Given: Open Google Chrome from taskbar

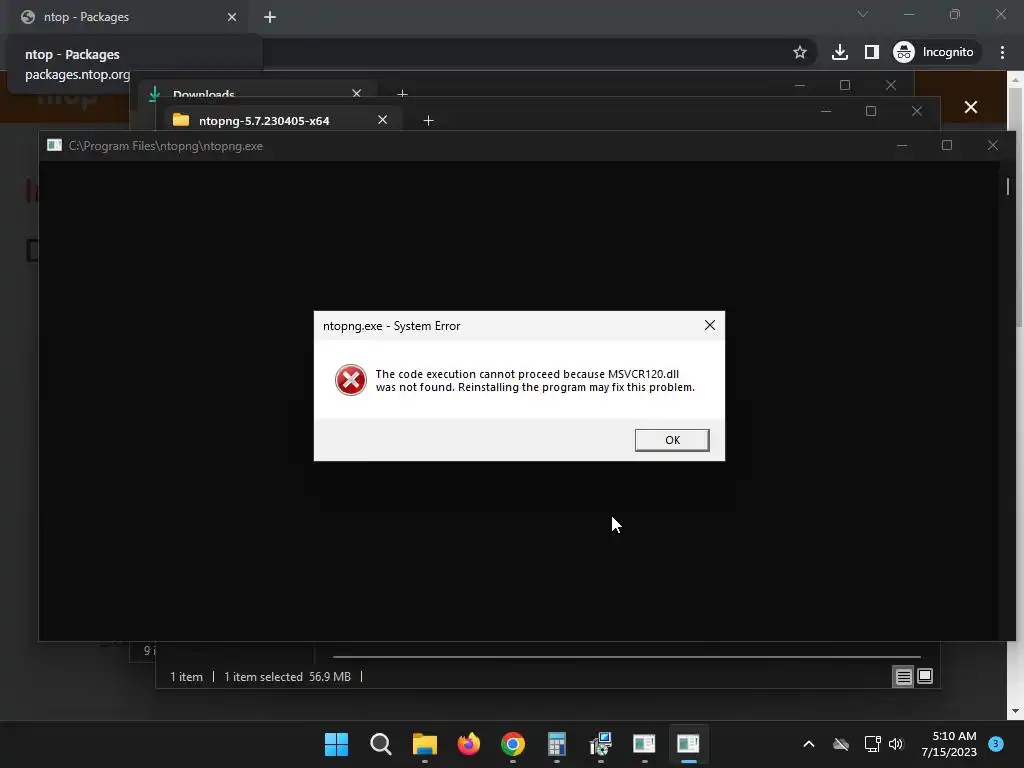Looking at the screenshot, I should coord(513,744).
